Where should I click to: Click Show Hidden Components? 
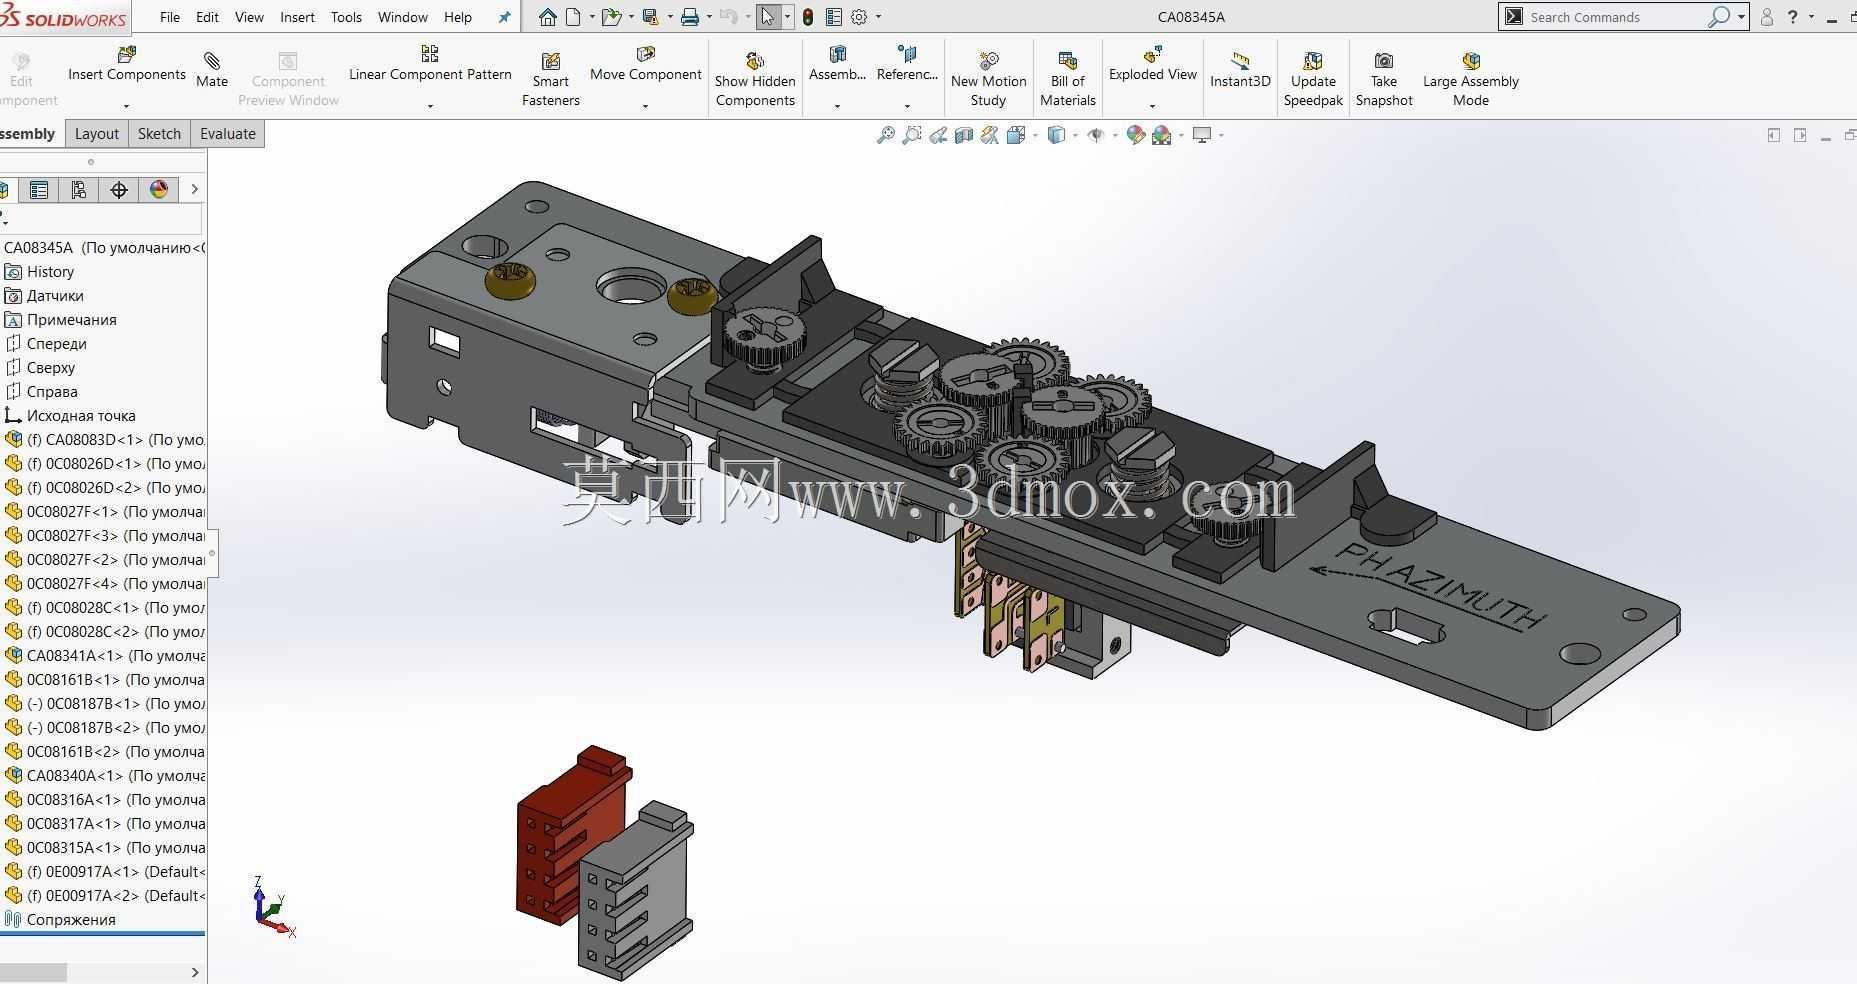755,79
